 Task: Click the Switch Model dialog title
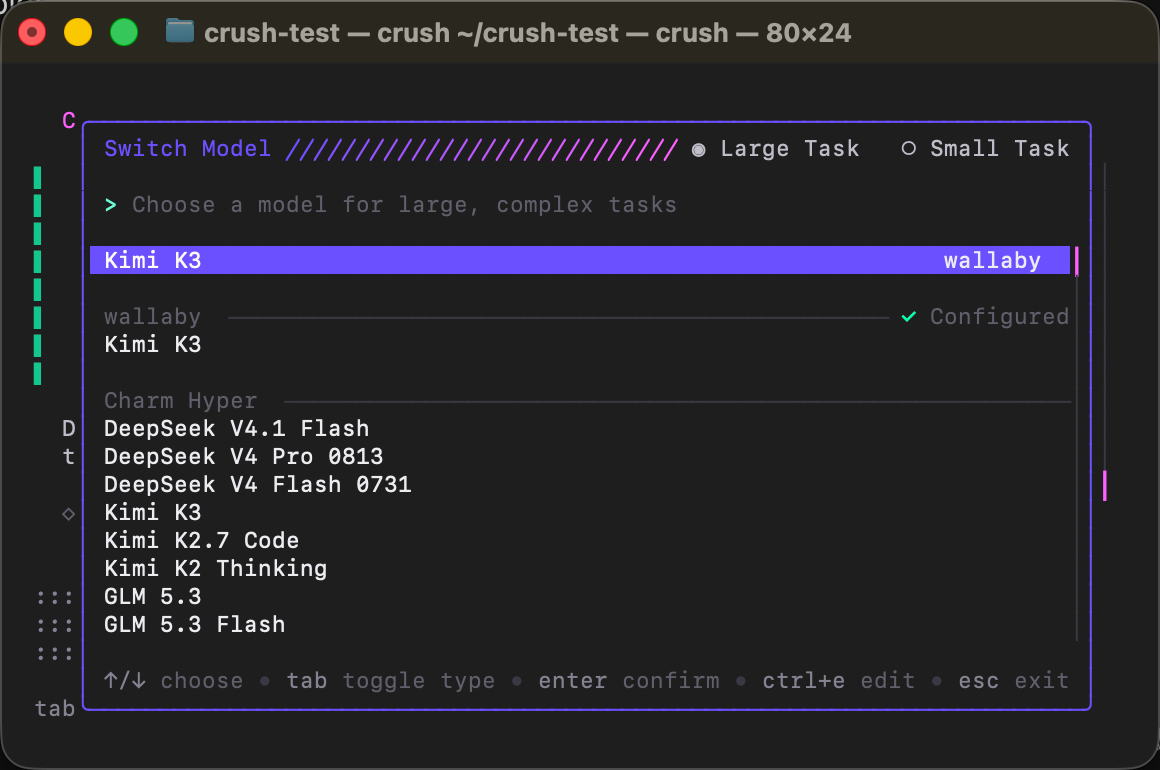point(187,149)
